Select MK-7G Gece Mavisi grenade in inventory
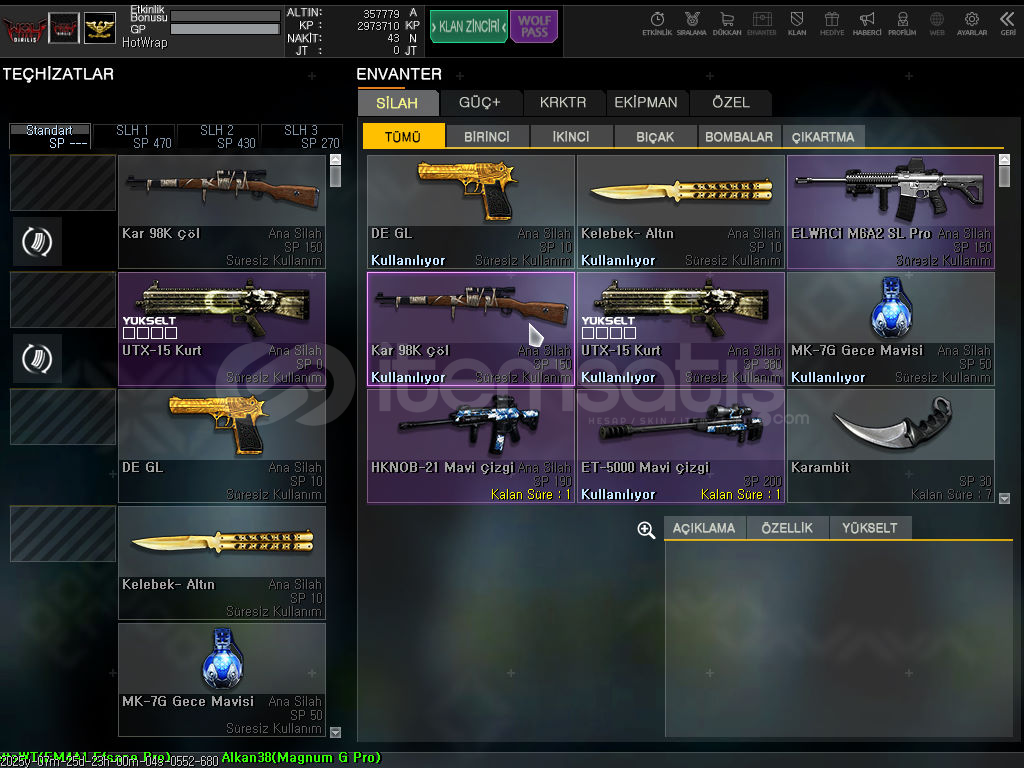This screenshot has height=768, width=1024. click(891, 329)
